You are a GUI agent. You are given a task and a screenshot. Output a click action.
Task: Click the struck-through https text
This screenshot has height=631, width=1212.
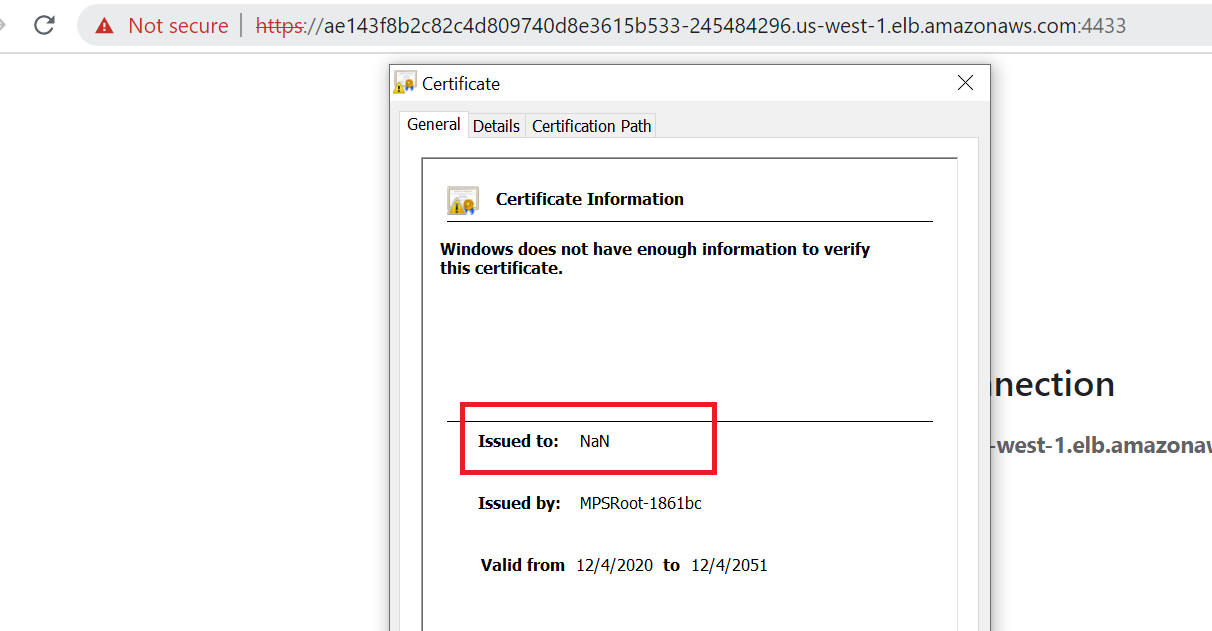tap(280, 25)
